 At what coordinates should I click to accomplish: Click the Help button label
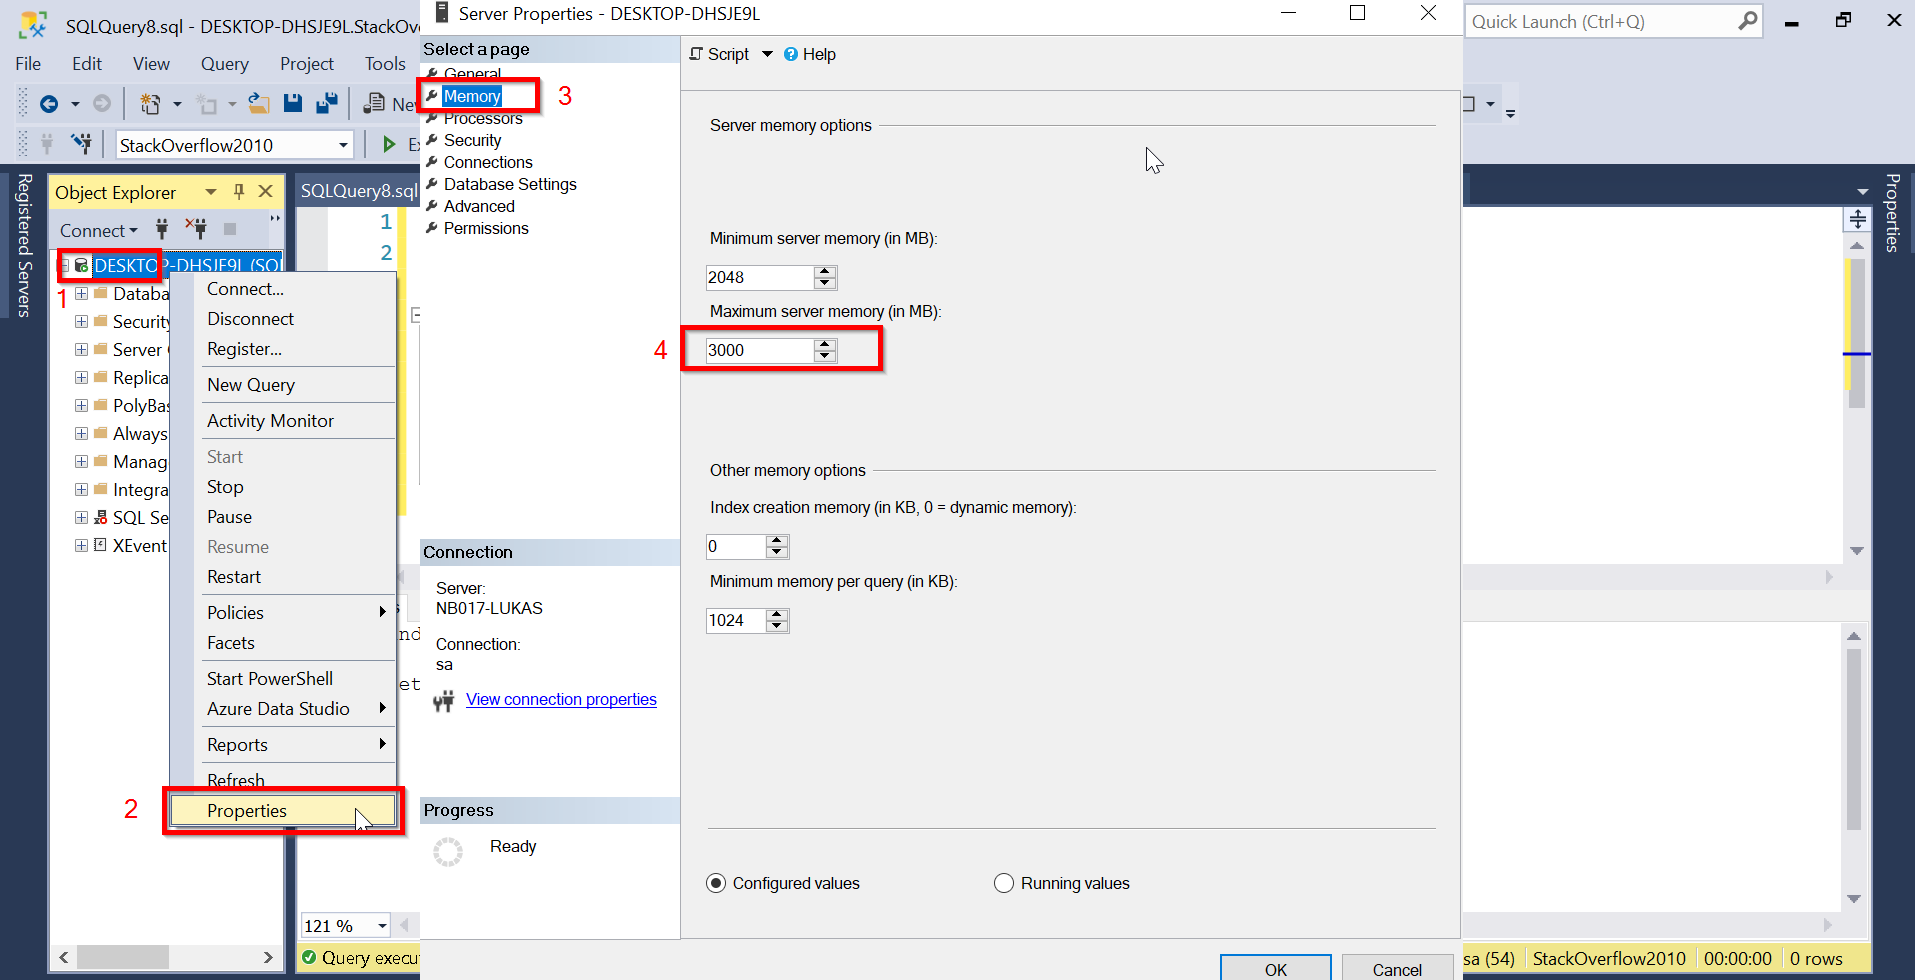[819, 54]
